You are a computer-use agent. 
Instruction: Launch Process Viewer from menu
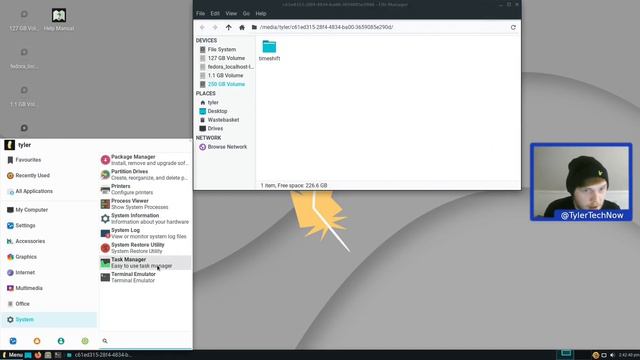[145, 204]
